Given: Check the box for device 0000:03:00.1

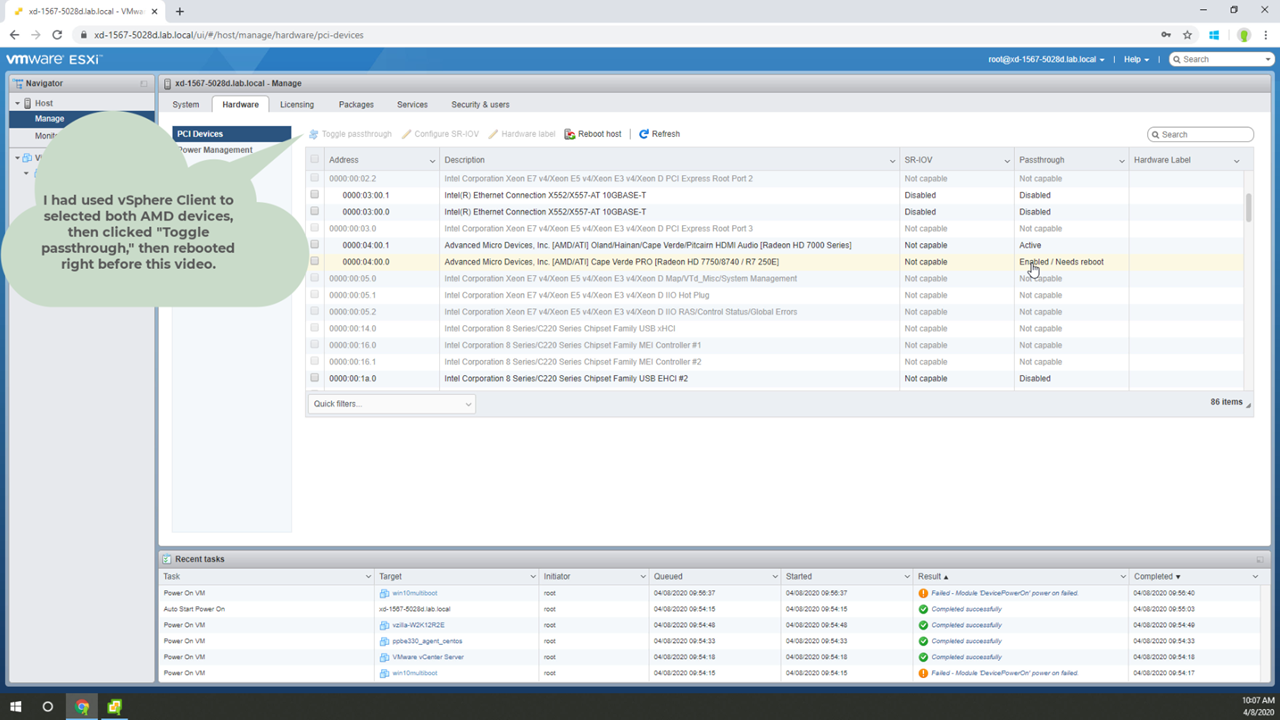Looking at the screenshot, I should 315,195.
